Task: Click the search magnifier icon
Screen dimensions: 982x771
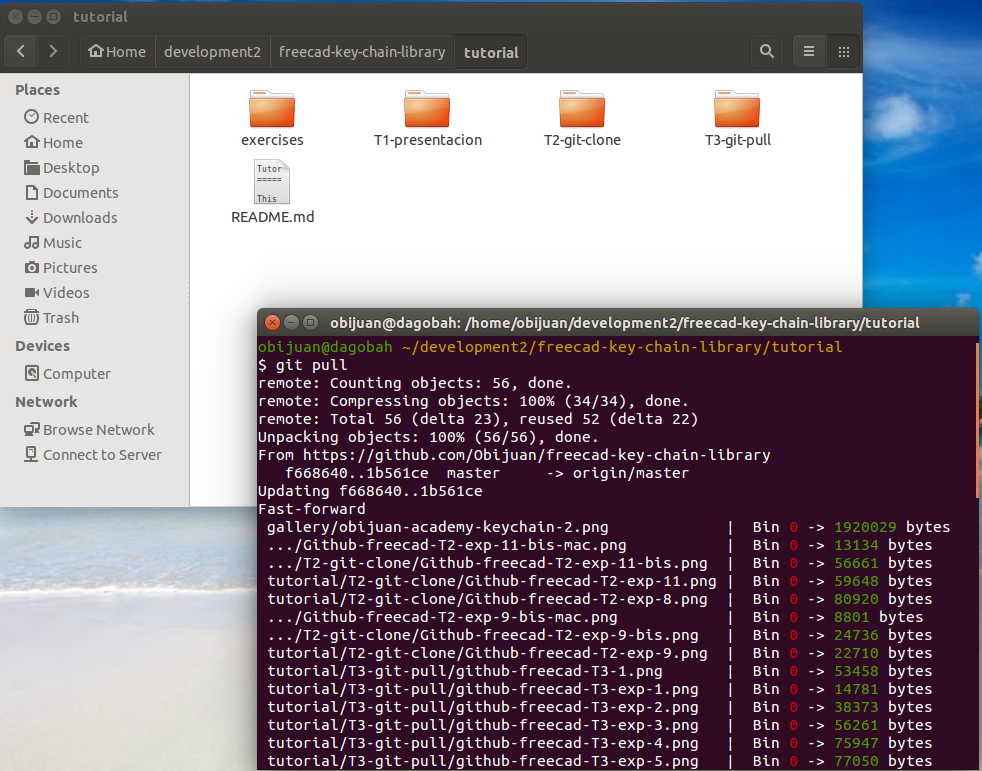Action: click(766, 51)
